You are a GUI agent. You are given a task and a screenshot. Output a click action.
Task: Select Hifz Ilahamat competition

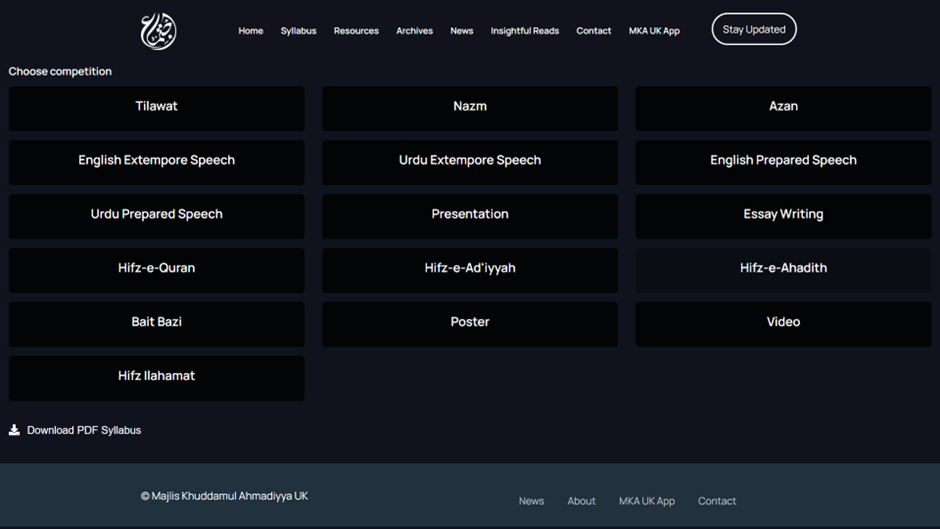(157, 377)
